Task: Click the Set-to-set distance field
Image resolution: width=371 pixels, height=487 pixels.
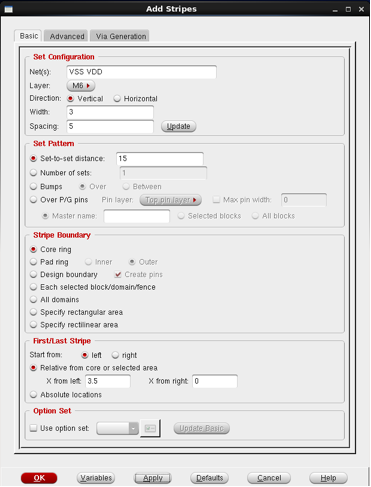Action: pyautogui.click(x=160, y=159)
